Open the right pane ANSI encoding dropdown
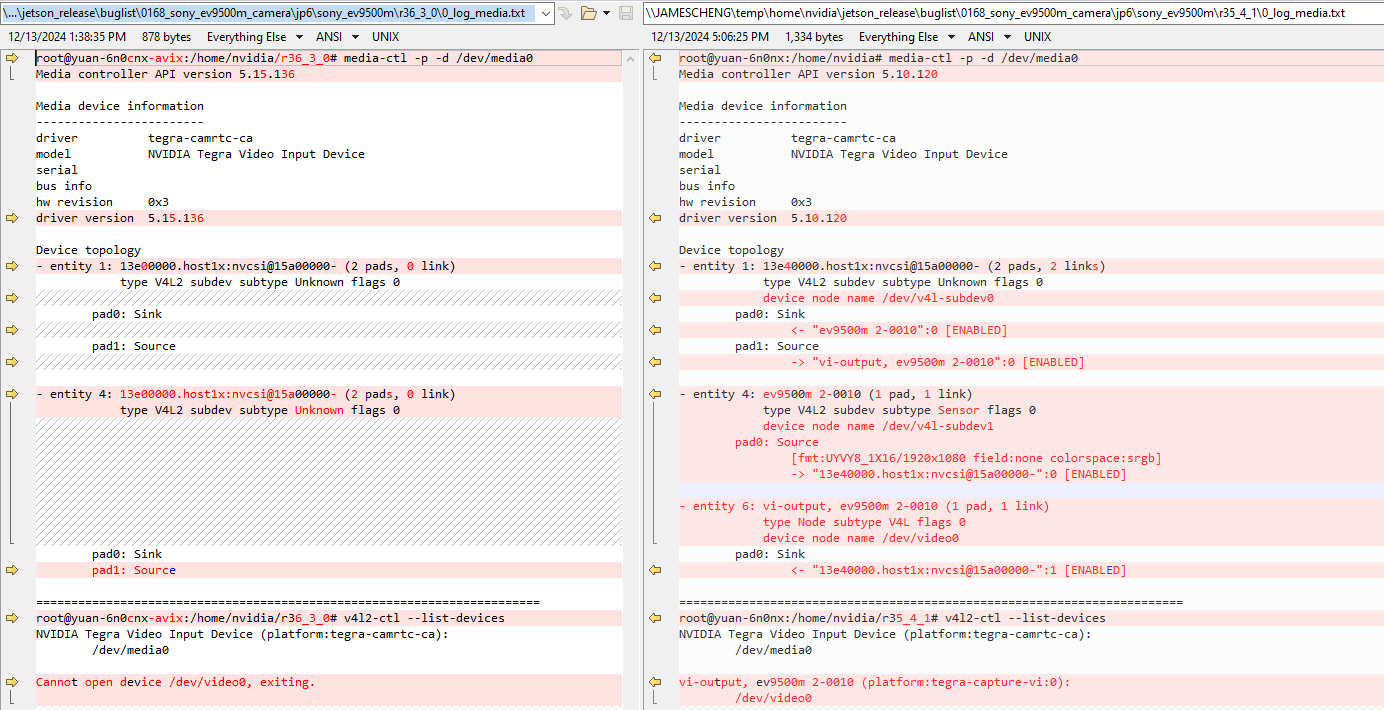This screenshot has width=1384, height=710. [x=988, y=37]
